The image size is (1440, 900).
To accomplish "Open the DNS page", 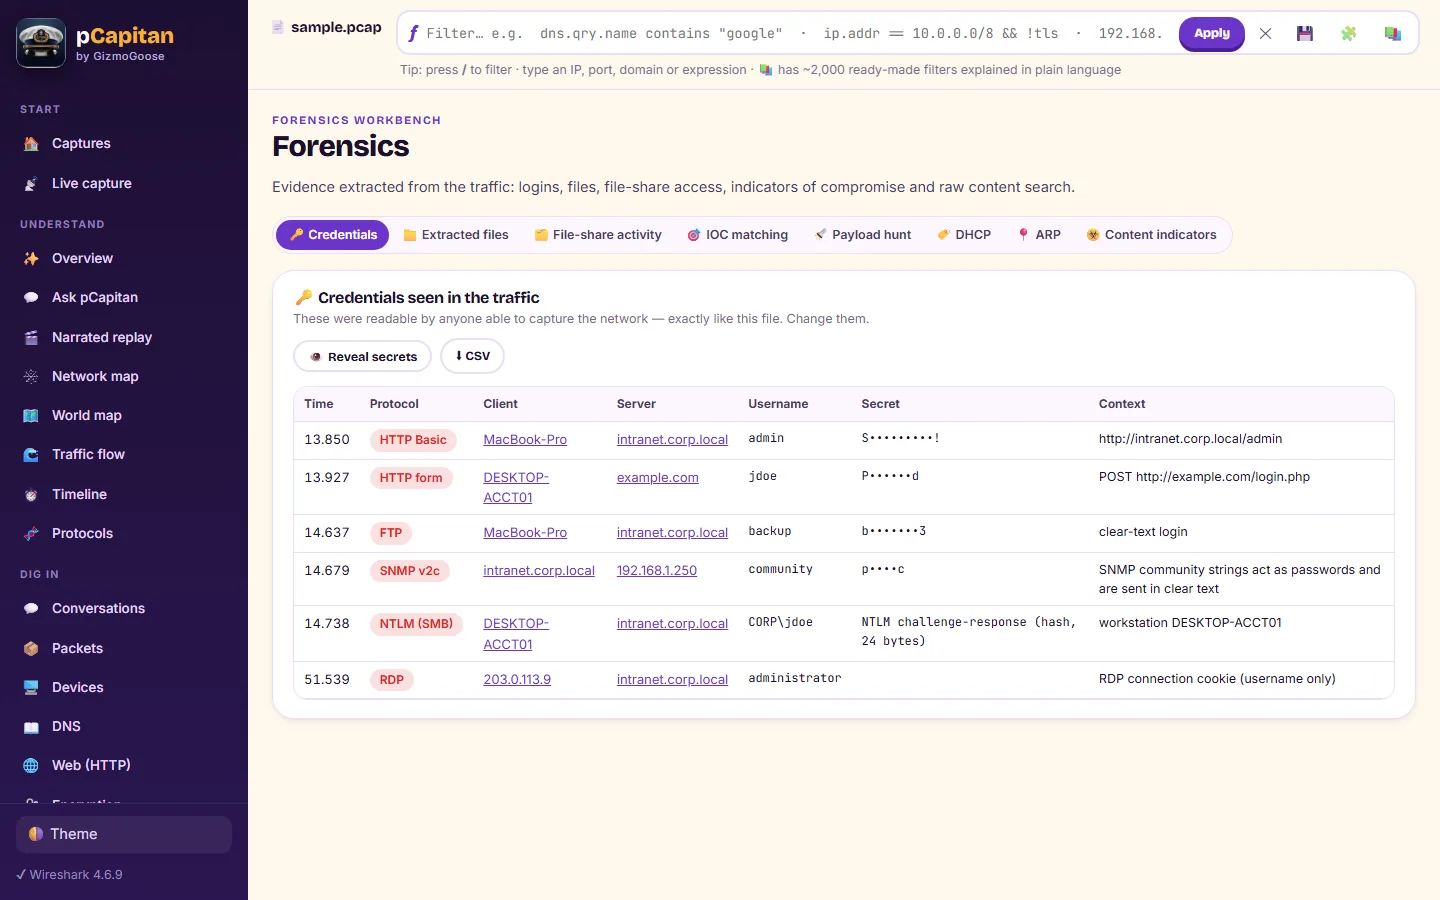I will click(124, 726).
